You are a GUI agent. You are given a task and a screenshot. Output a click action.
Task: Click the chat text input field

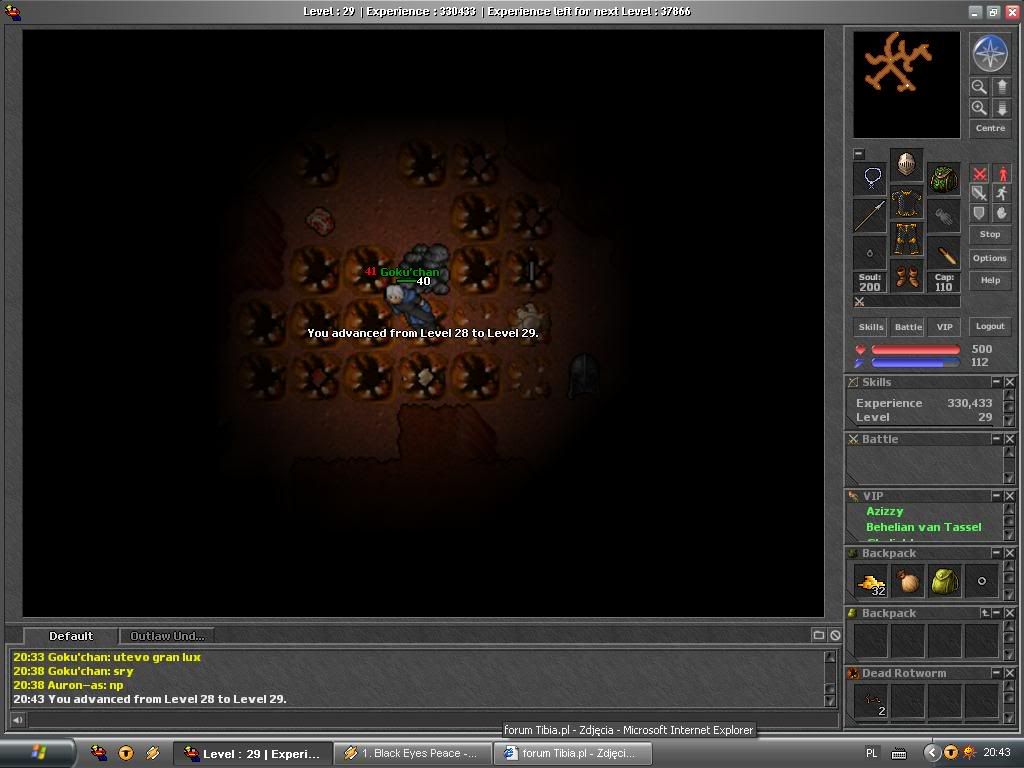[x=433, y=720]
